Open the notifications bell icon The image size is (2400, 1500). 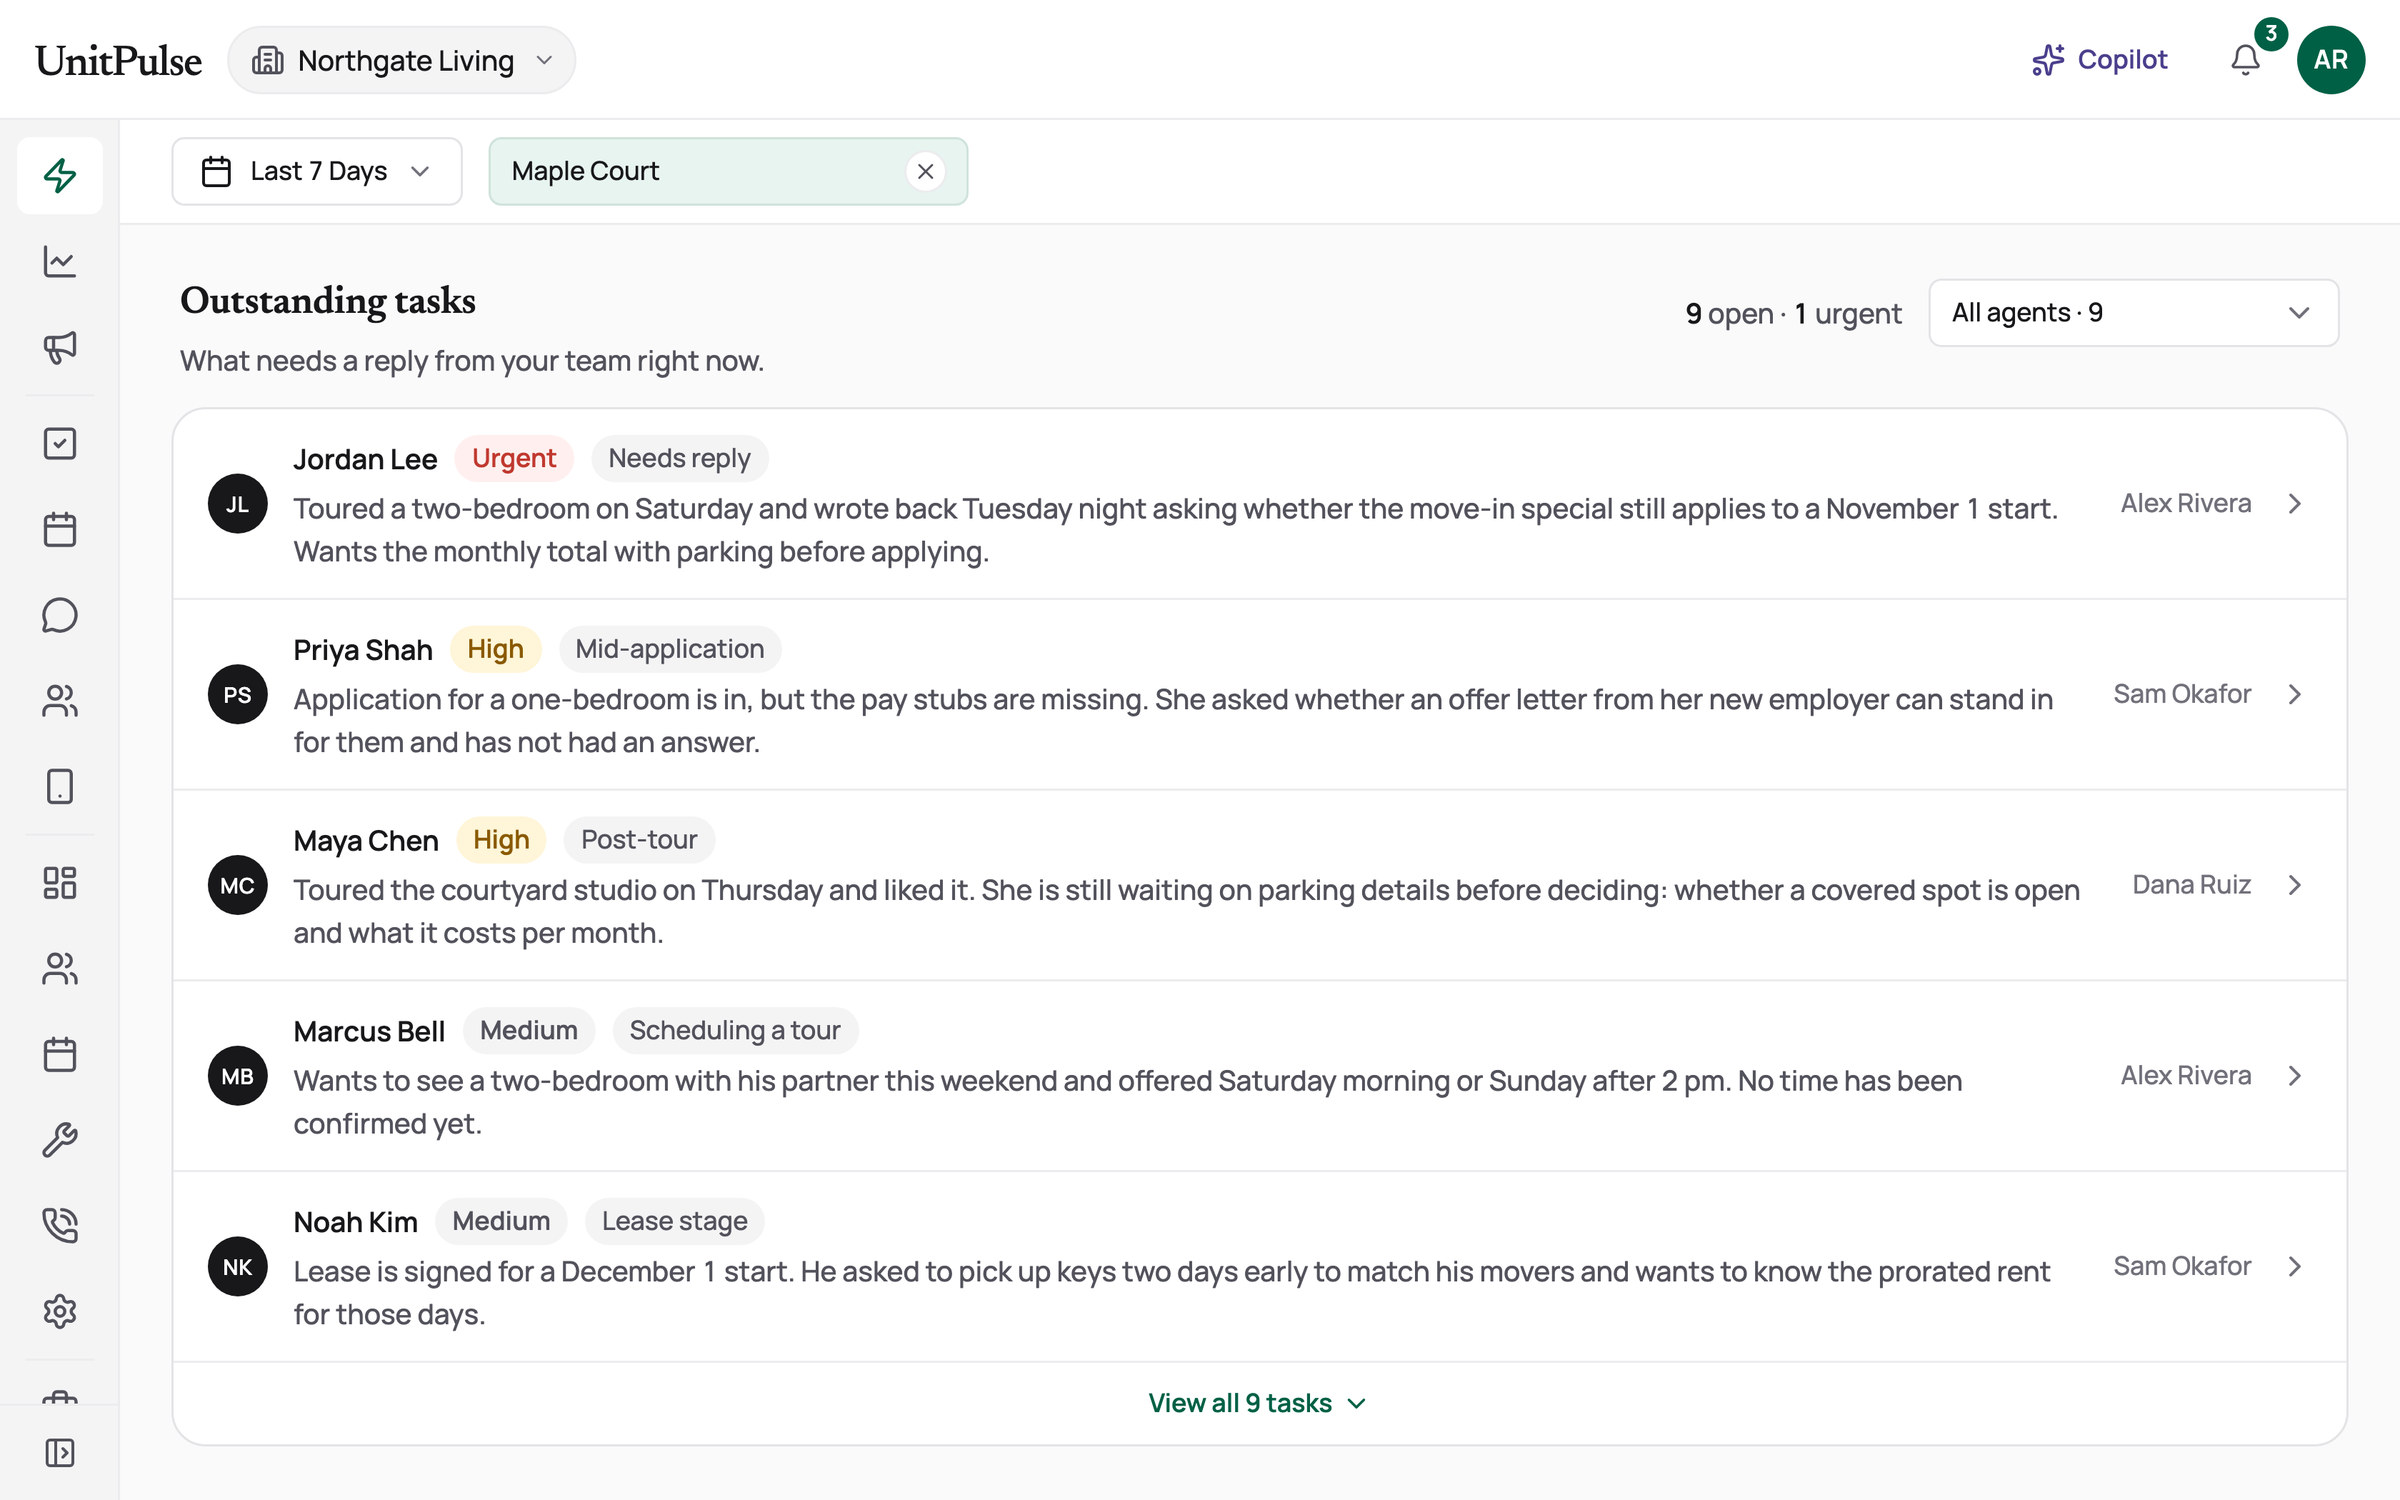[x=2246, y=60]
